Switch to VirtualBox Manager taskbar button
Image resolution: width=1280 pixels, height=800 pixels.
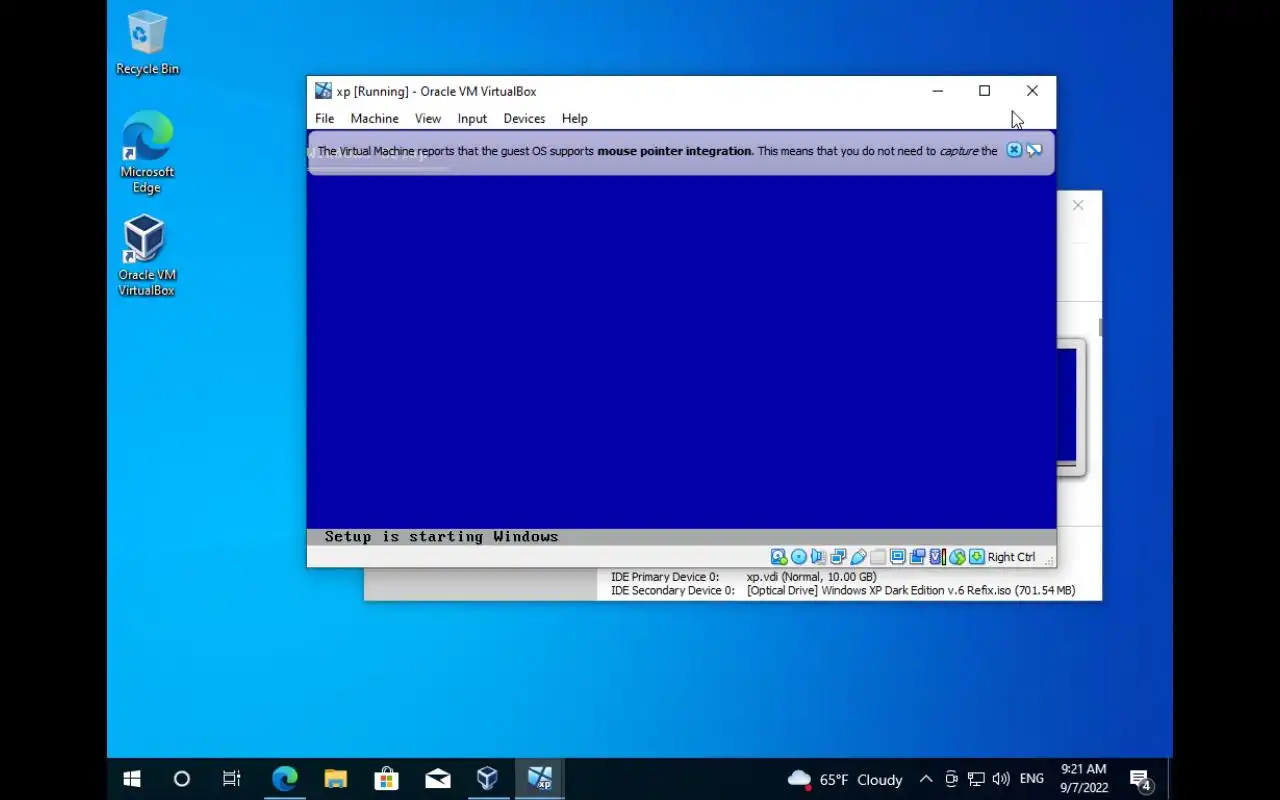tap(487, 779)
